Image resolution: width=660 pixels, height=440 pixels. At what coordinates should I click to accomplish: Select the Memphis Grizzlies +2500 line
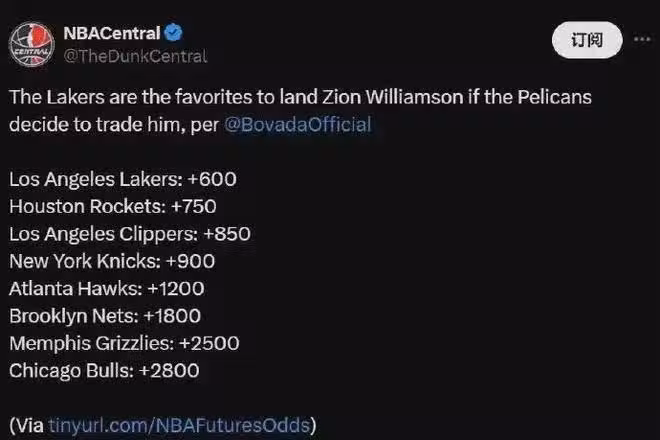click(x=124, y=343)
